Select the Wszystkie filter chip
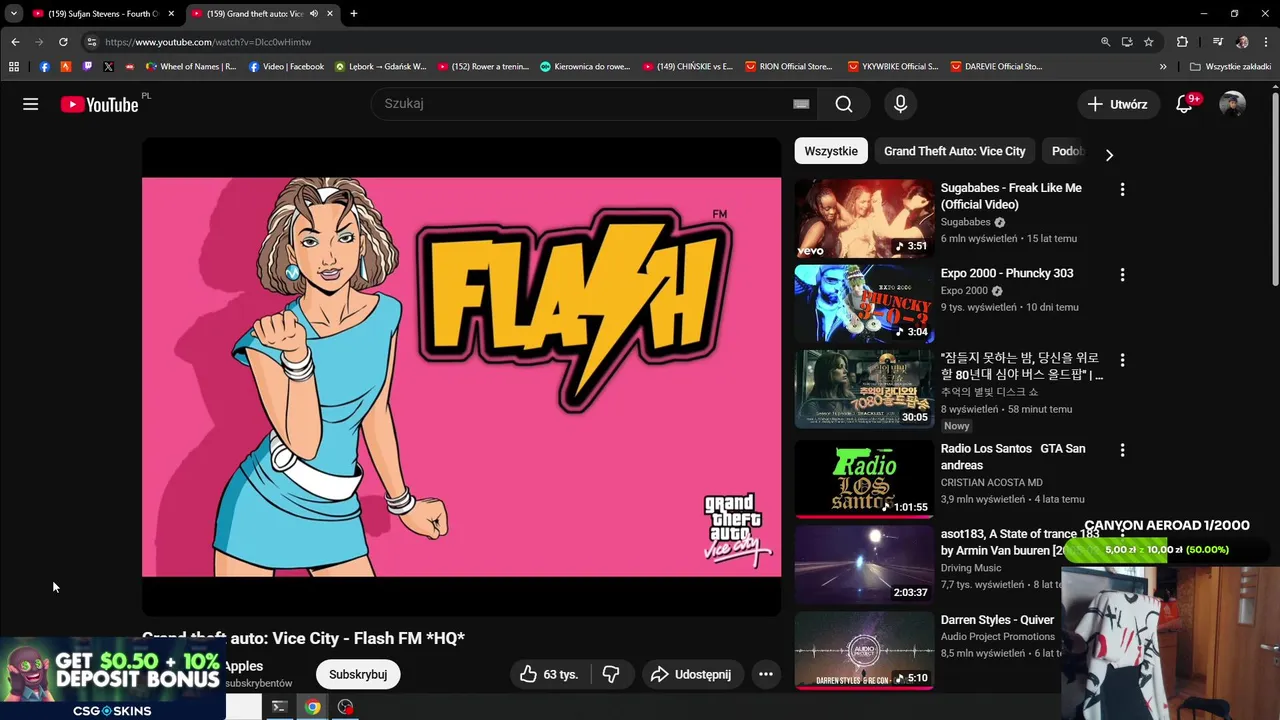This screenshot has width=1280, height=720. click(x=831, y=151)
